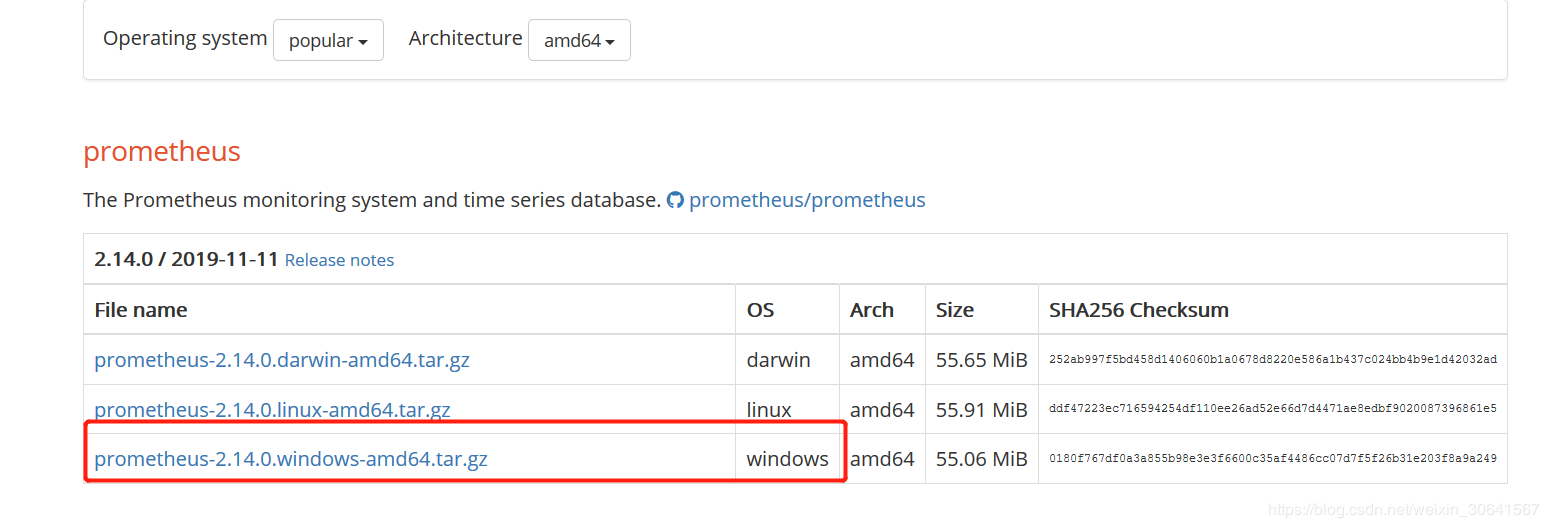Expand the Architecture "amd64" dropdown
The image size is (1549, 528).
[579, 41]
